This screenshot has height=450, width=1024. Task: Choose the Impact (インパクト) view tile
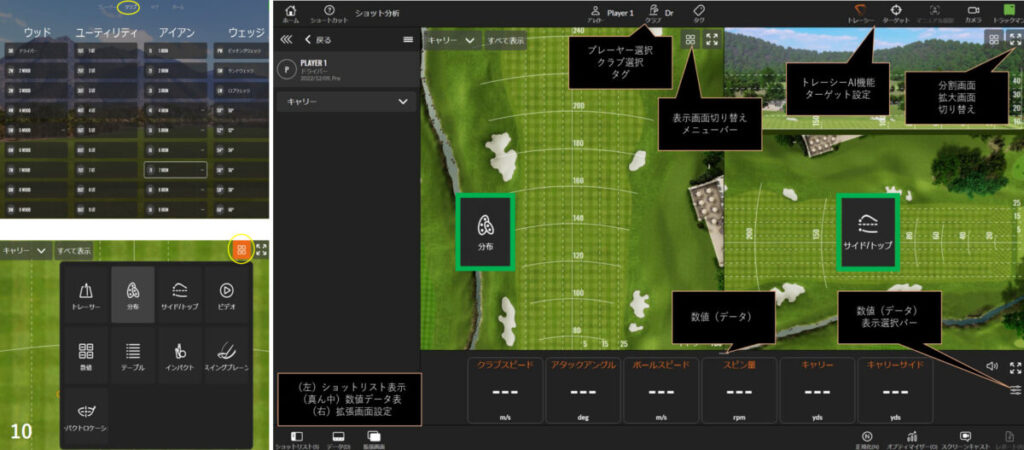(180, 356)
